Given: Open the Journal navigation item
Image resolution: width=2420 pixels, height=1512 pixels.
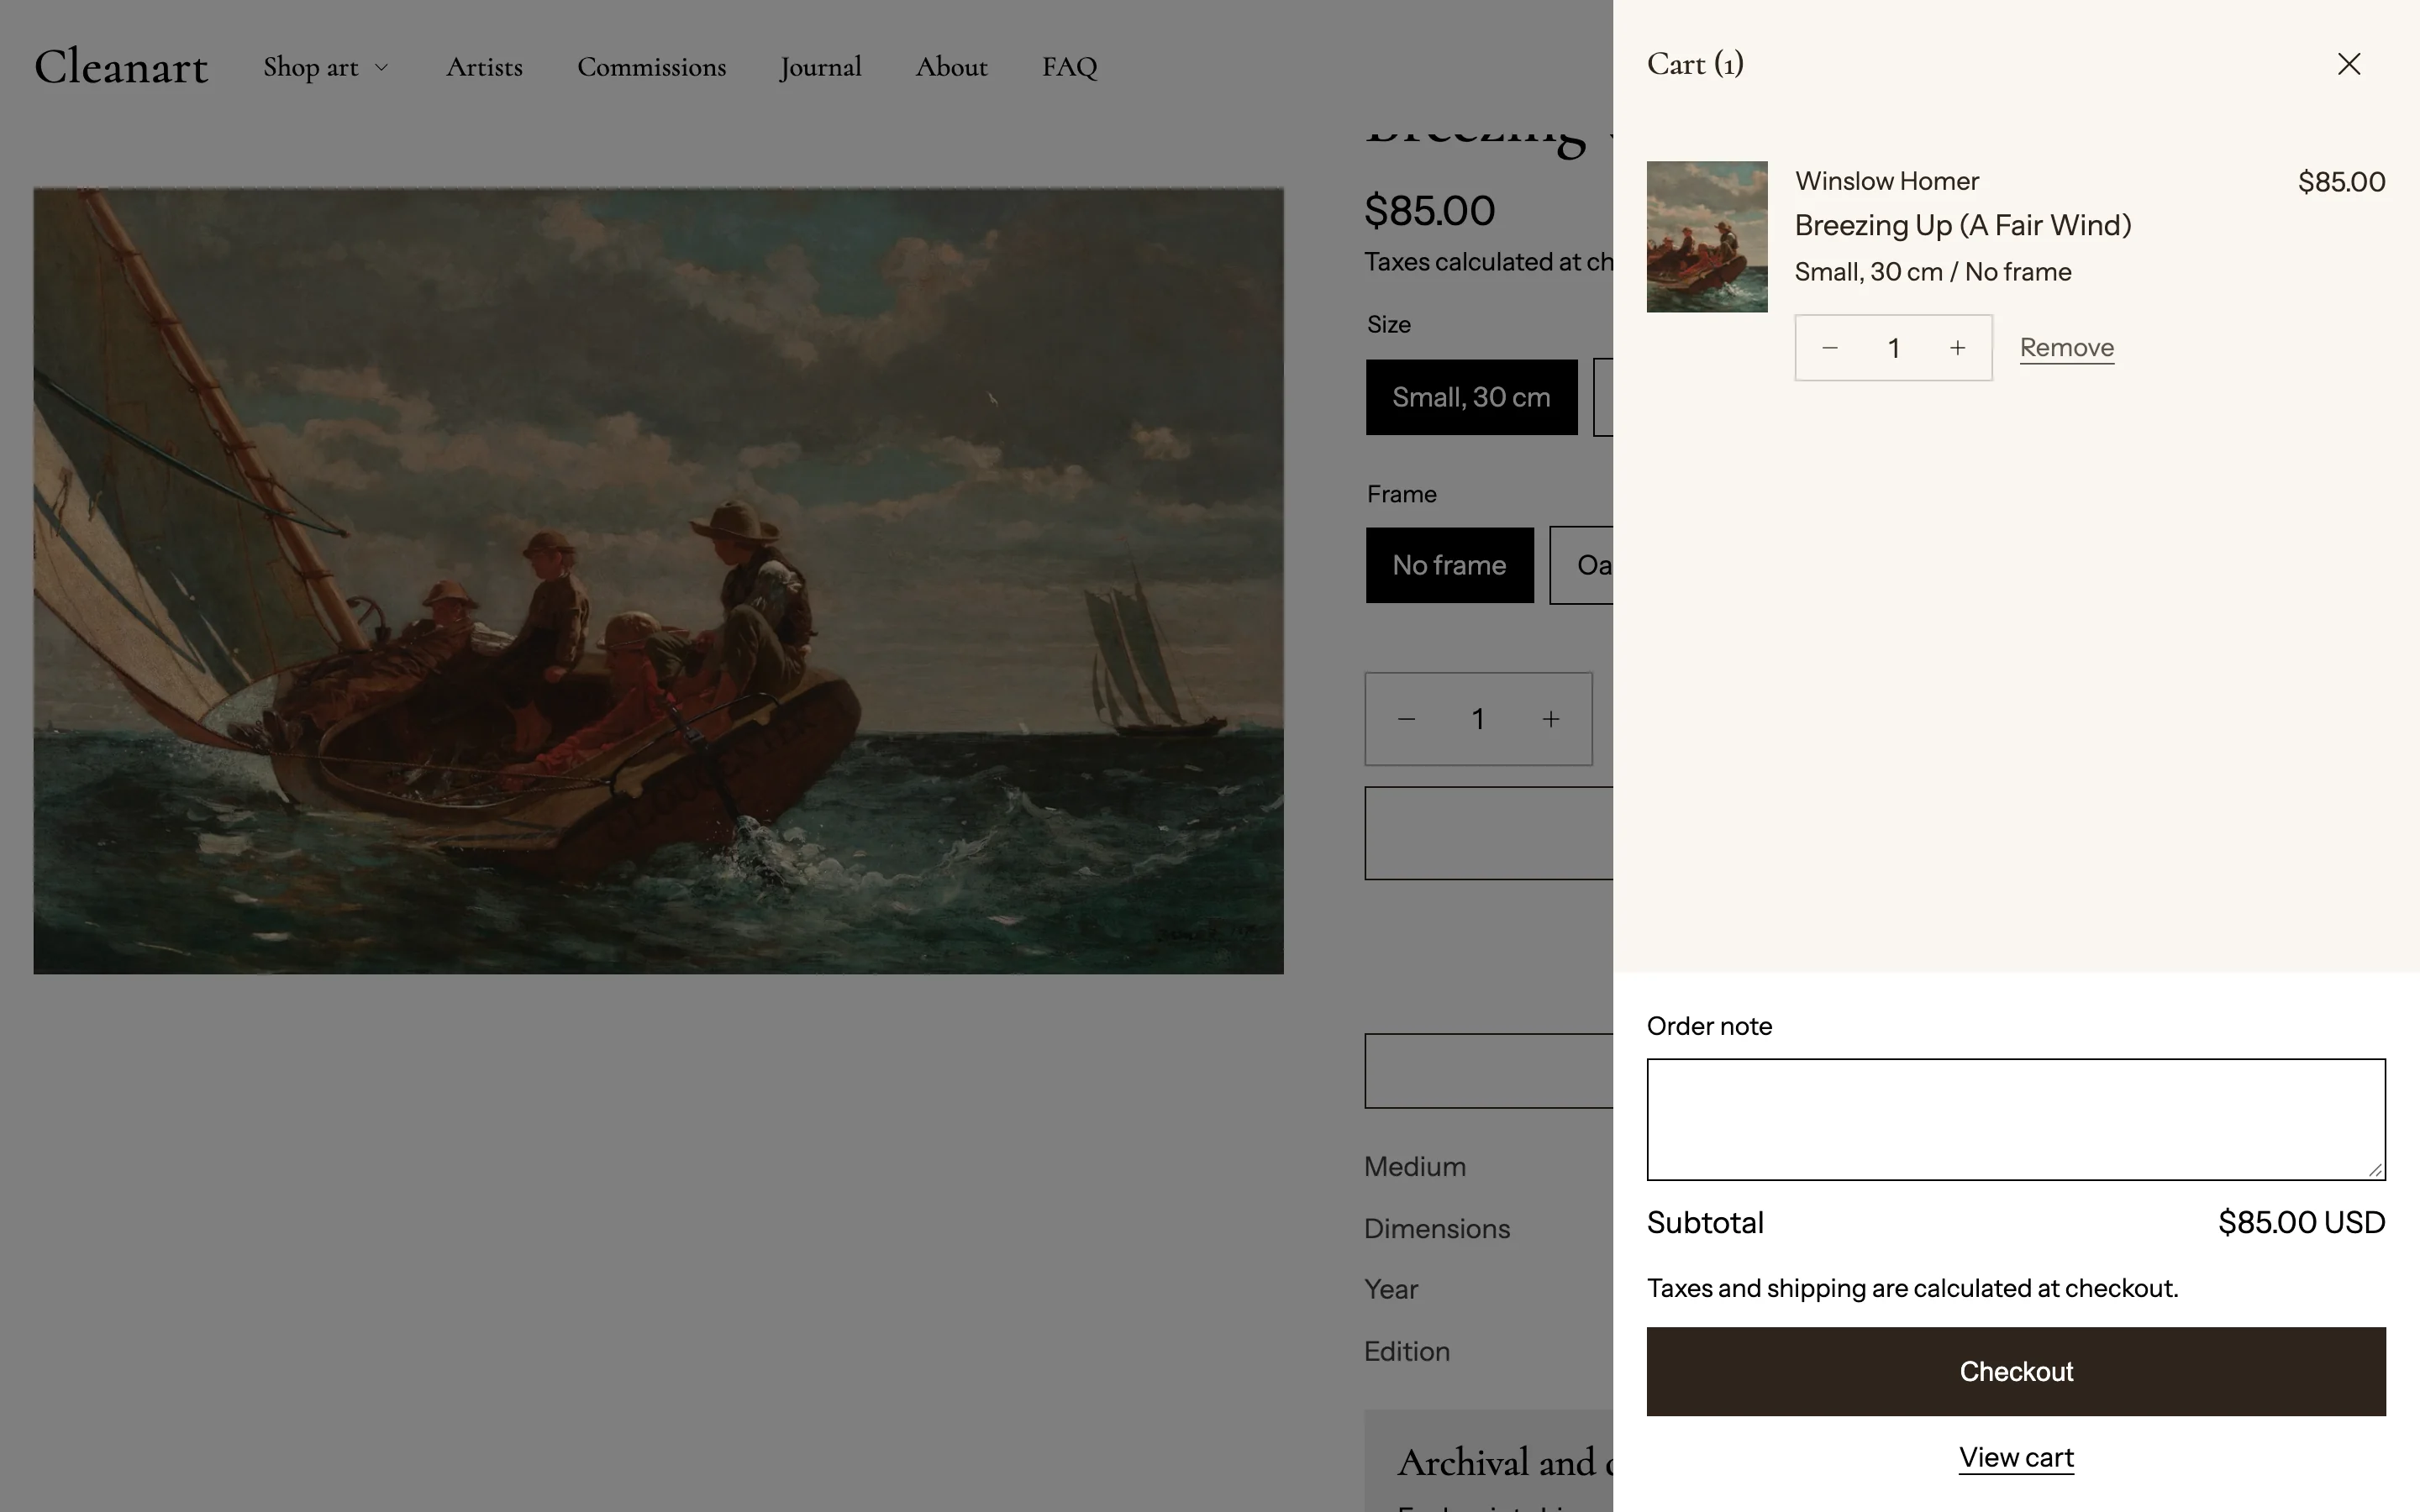Looking at the screenshot, I should coord(820,67).
